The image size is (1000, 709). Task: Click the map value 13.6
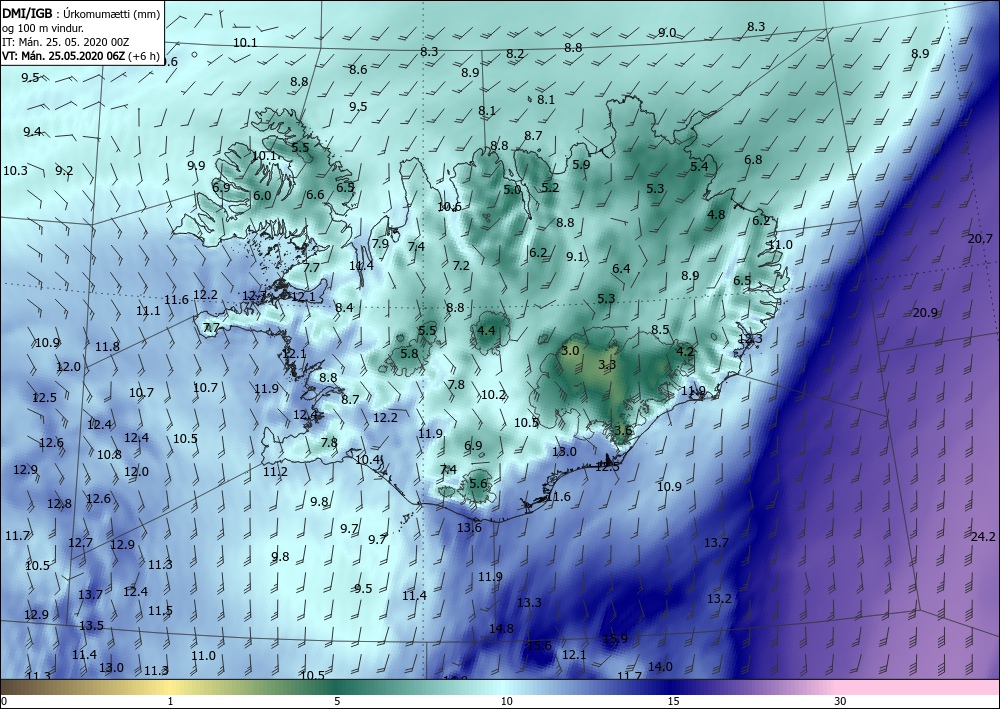469,528
